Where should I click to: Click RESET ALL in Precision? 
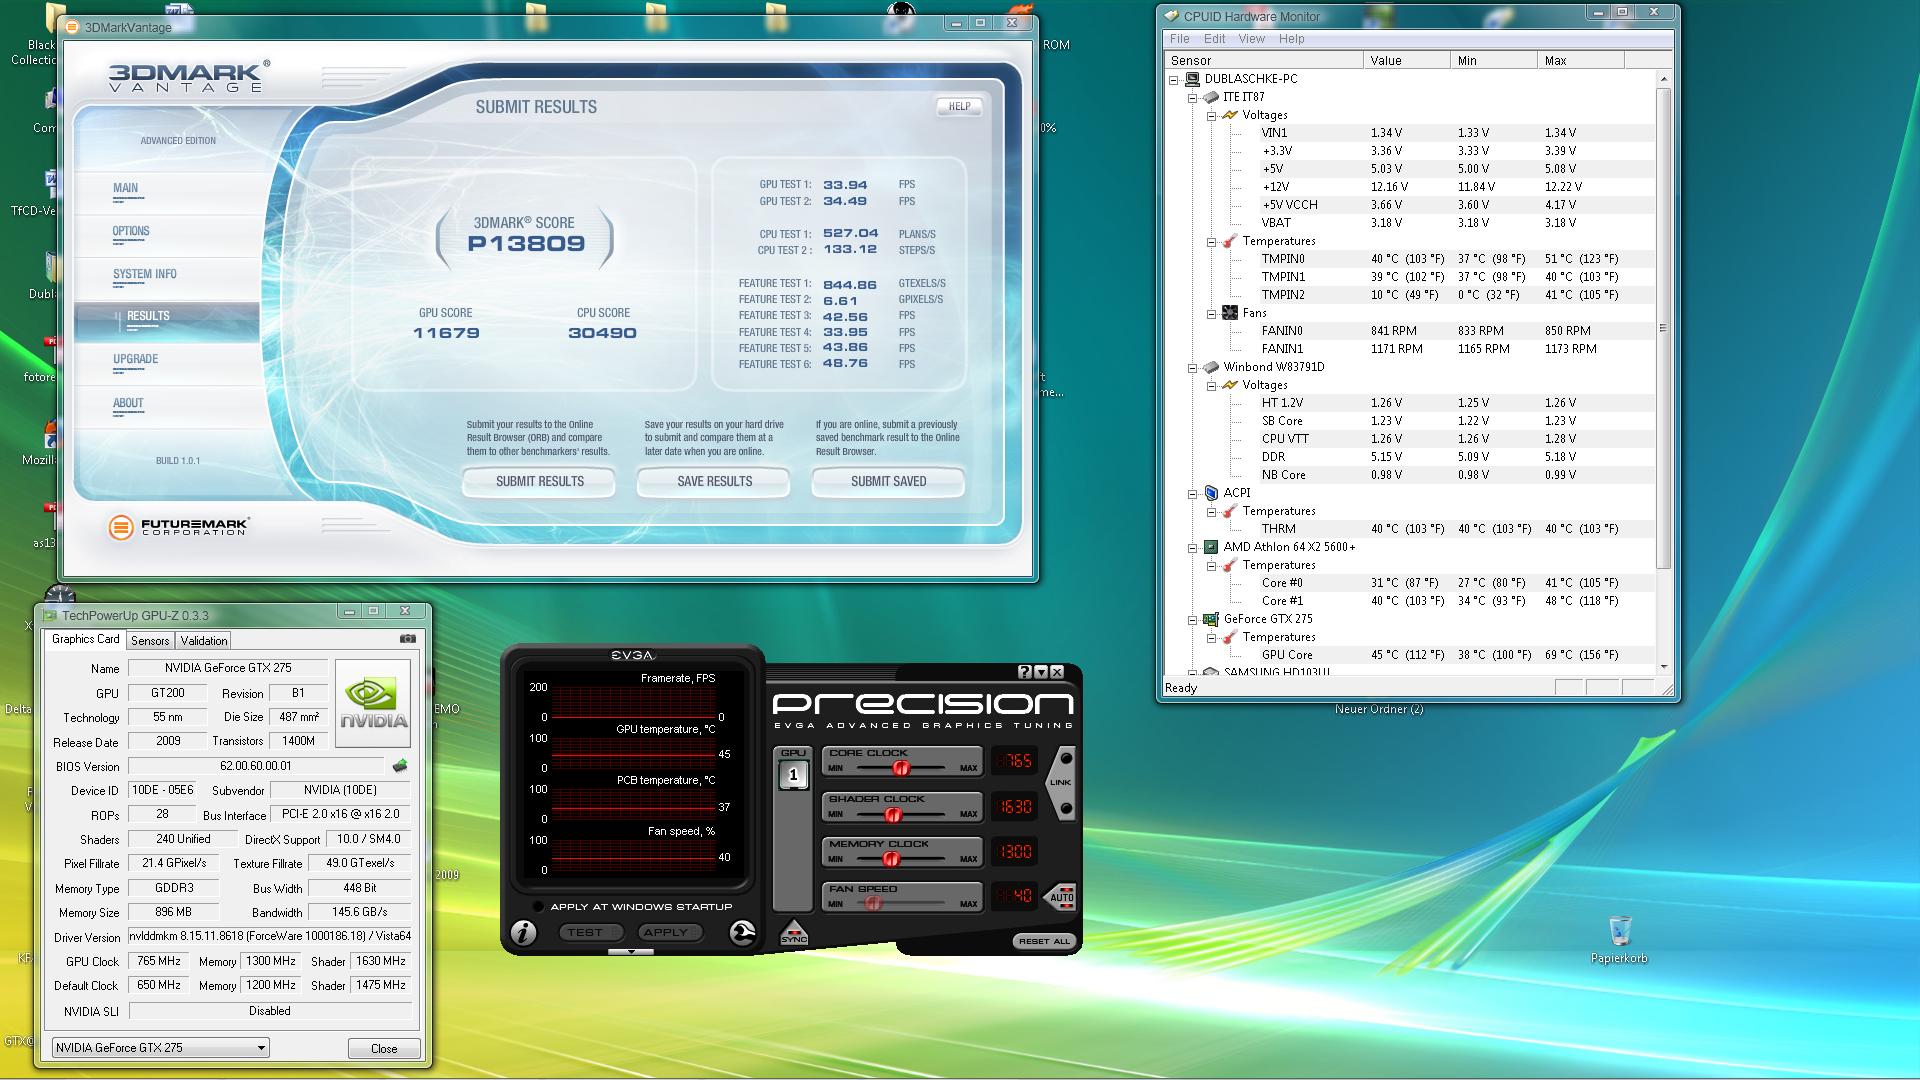[x=1044, y=941]
